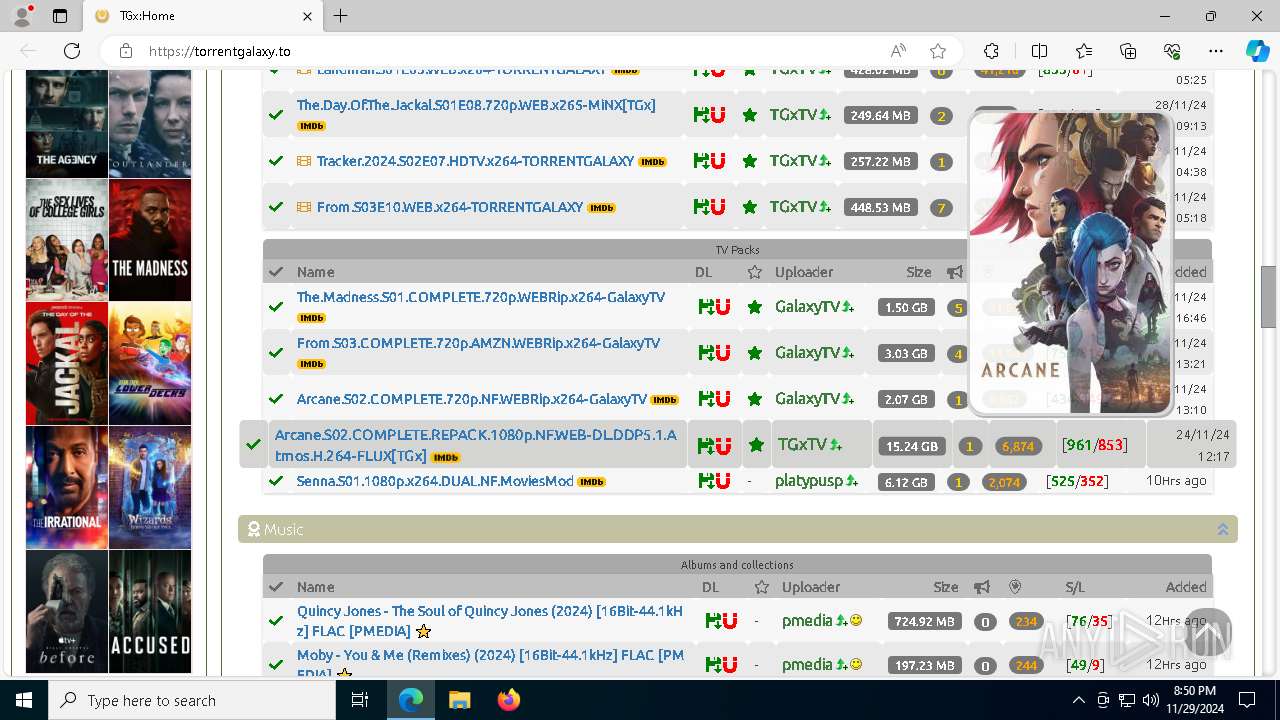Close the TGx:Home tab

(x=308, y=16)
